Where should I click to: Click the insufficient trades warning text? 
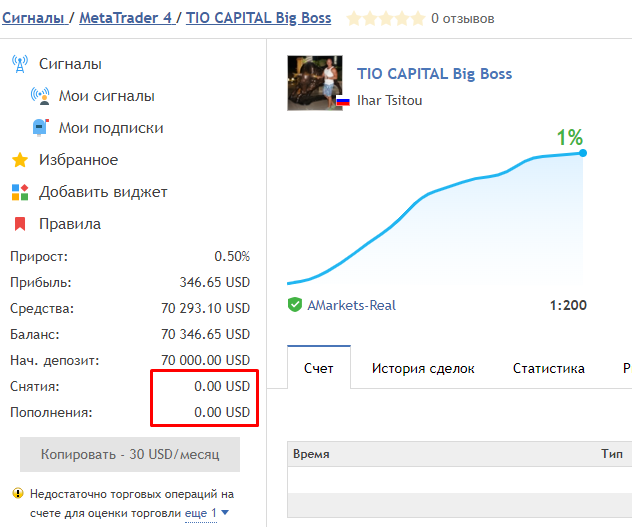132,503
